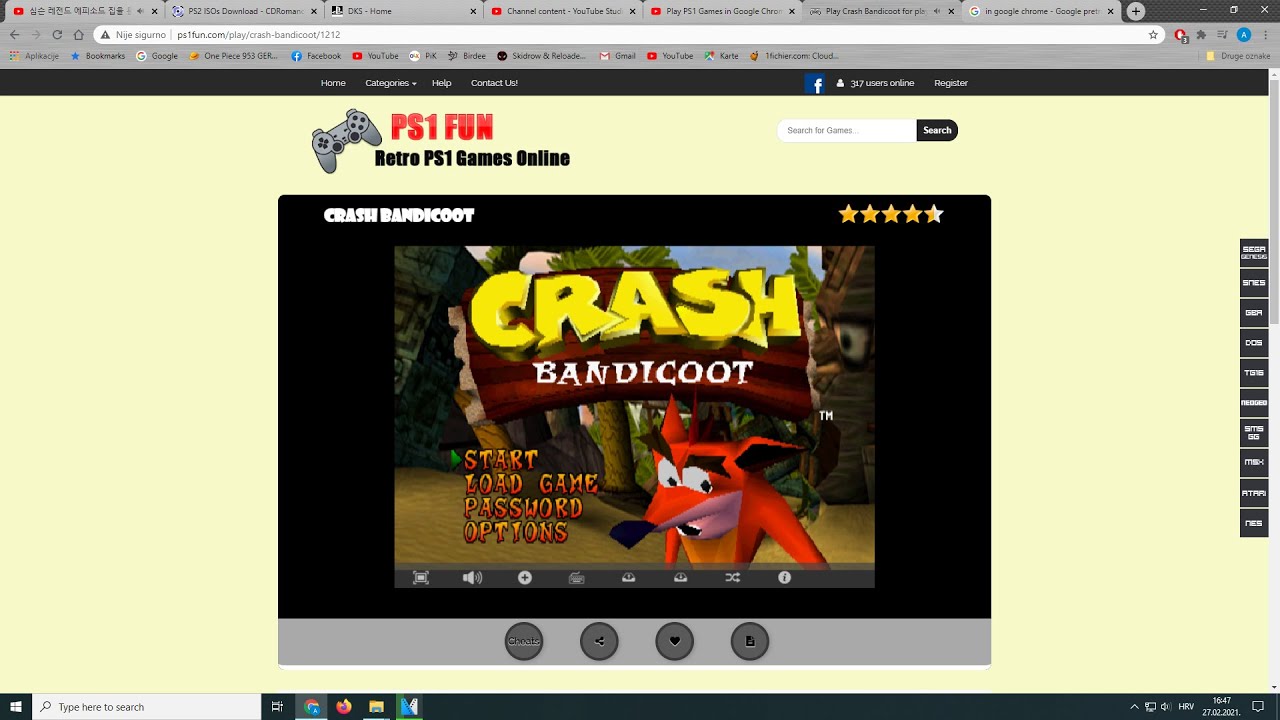Reload the page with the refresh icon
This screenshot has height=720, width=1280.
(x=57, y=34)
